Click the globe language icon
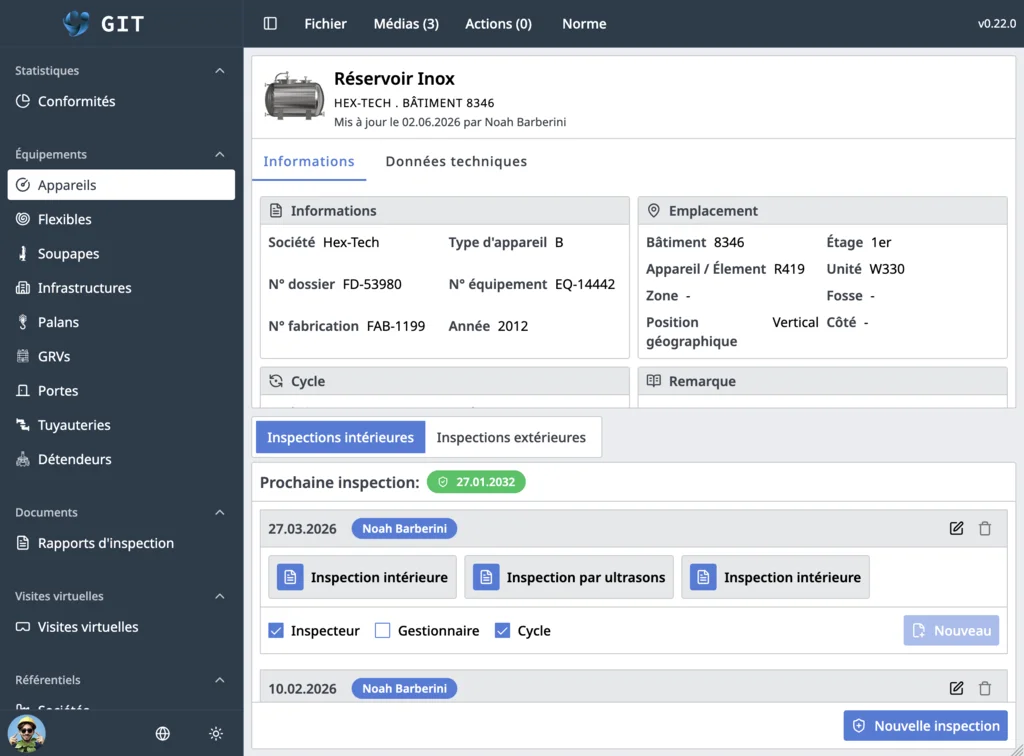Viewport: 1024px width, 756px height. coord(163,733)
